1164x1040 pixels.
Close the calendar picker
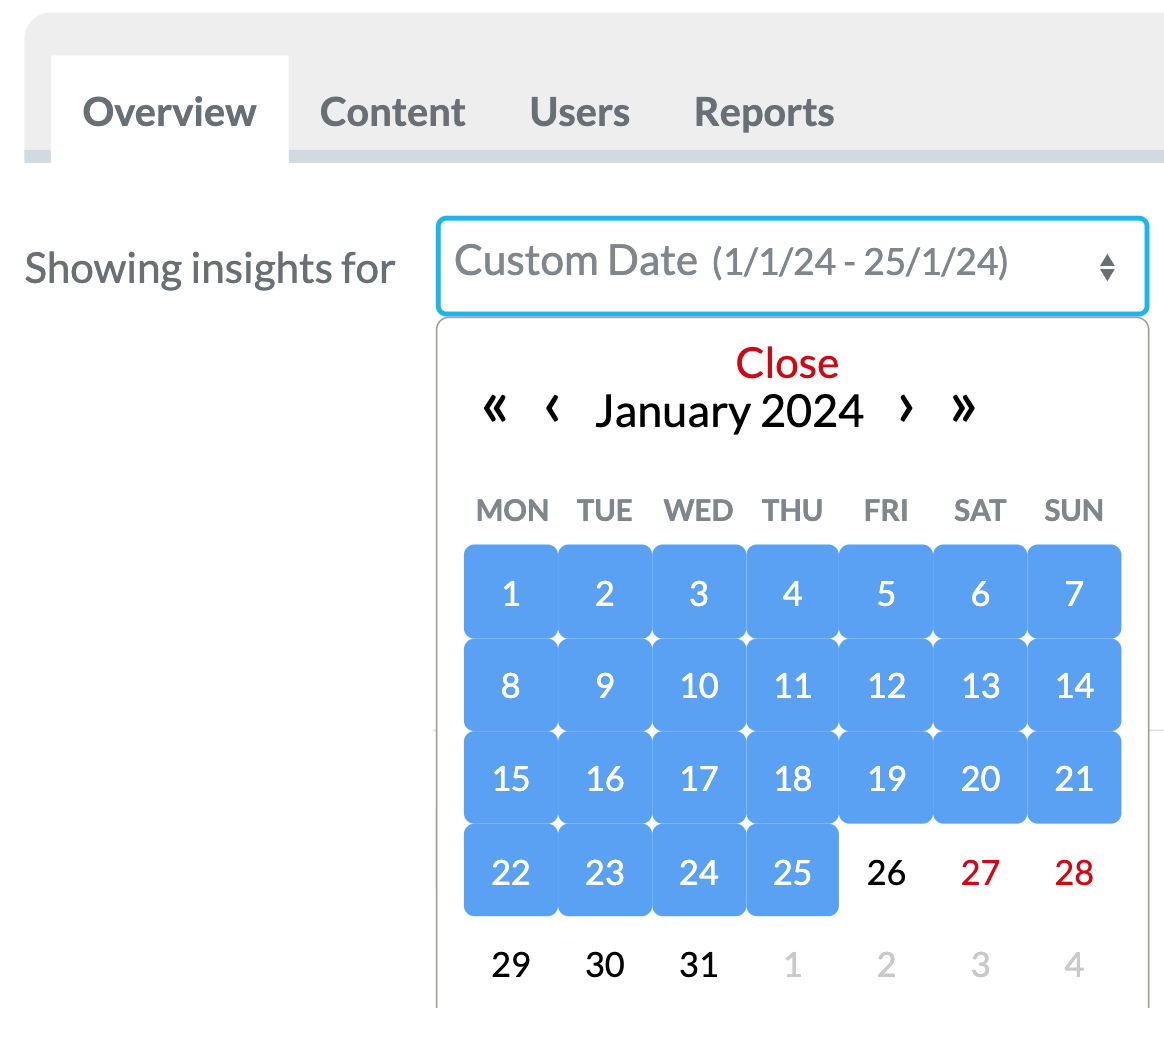tap(787, 364)
